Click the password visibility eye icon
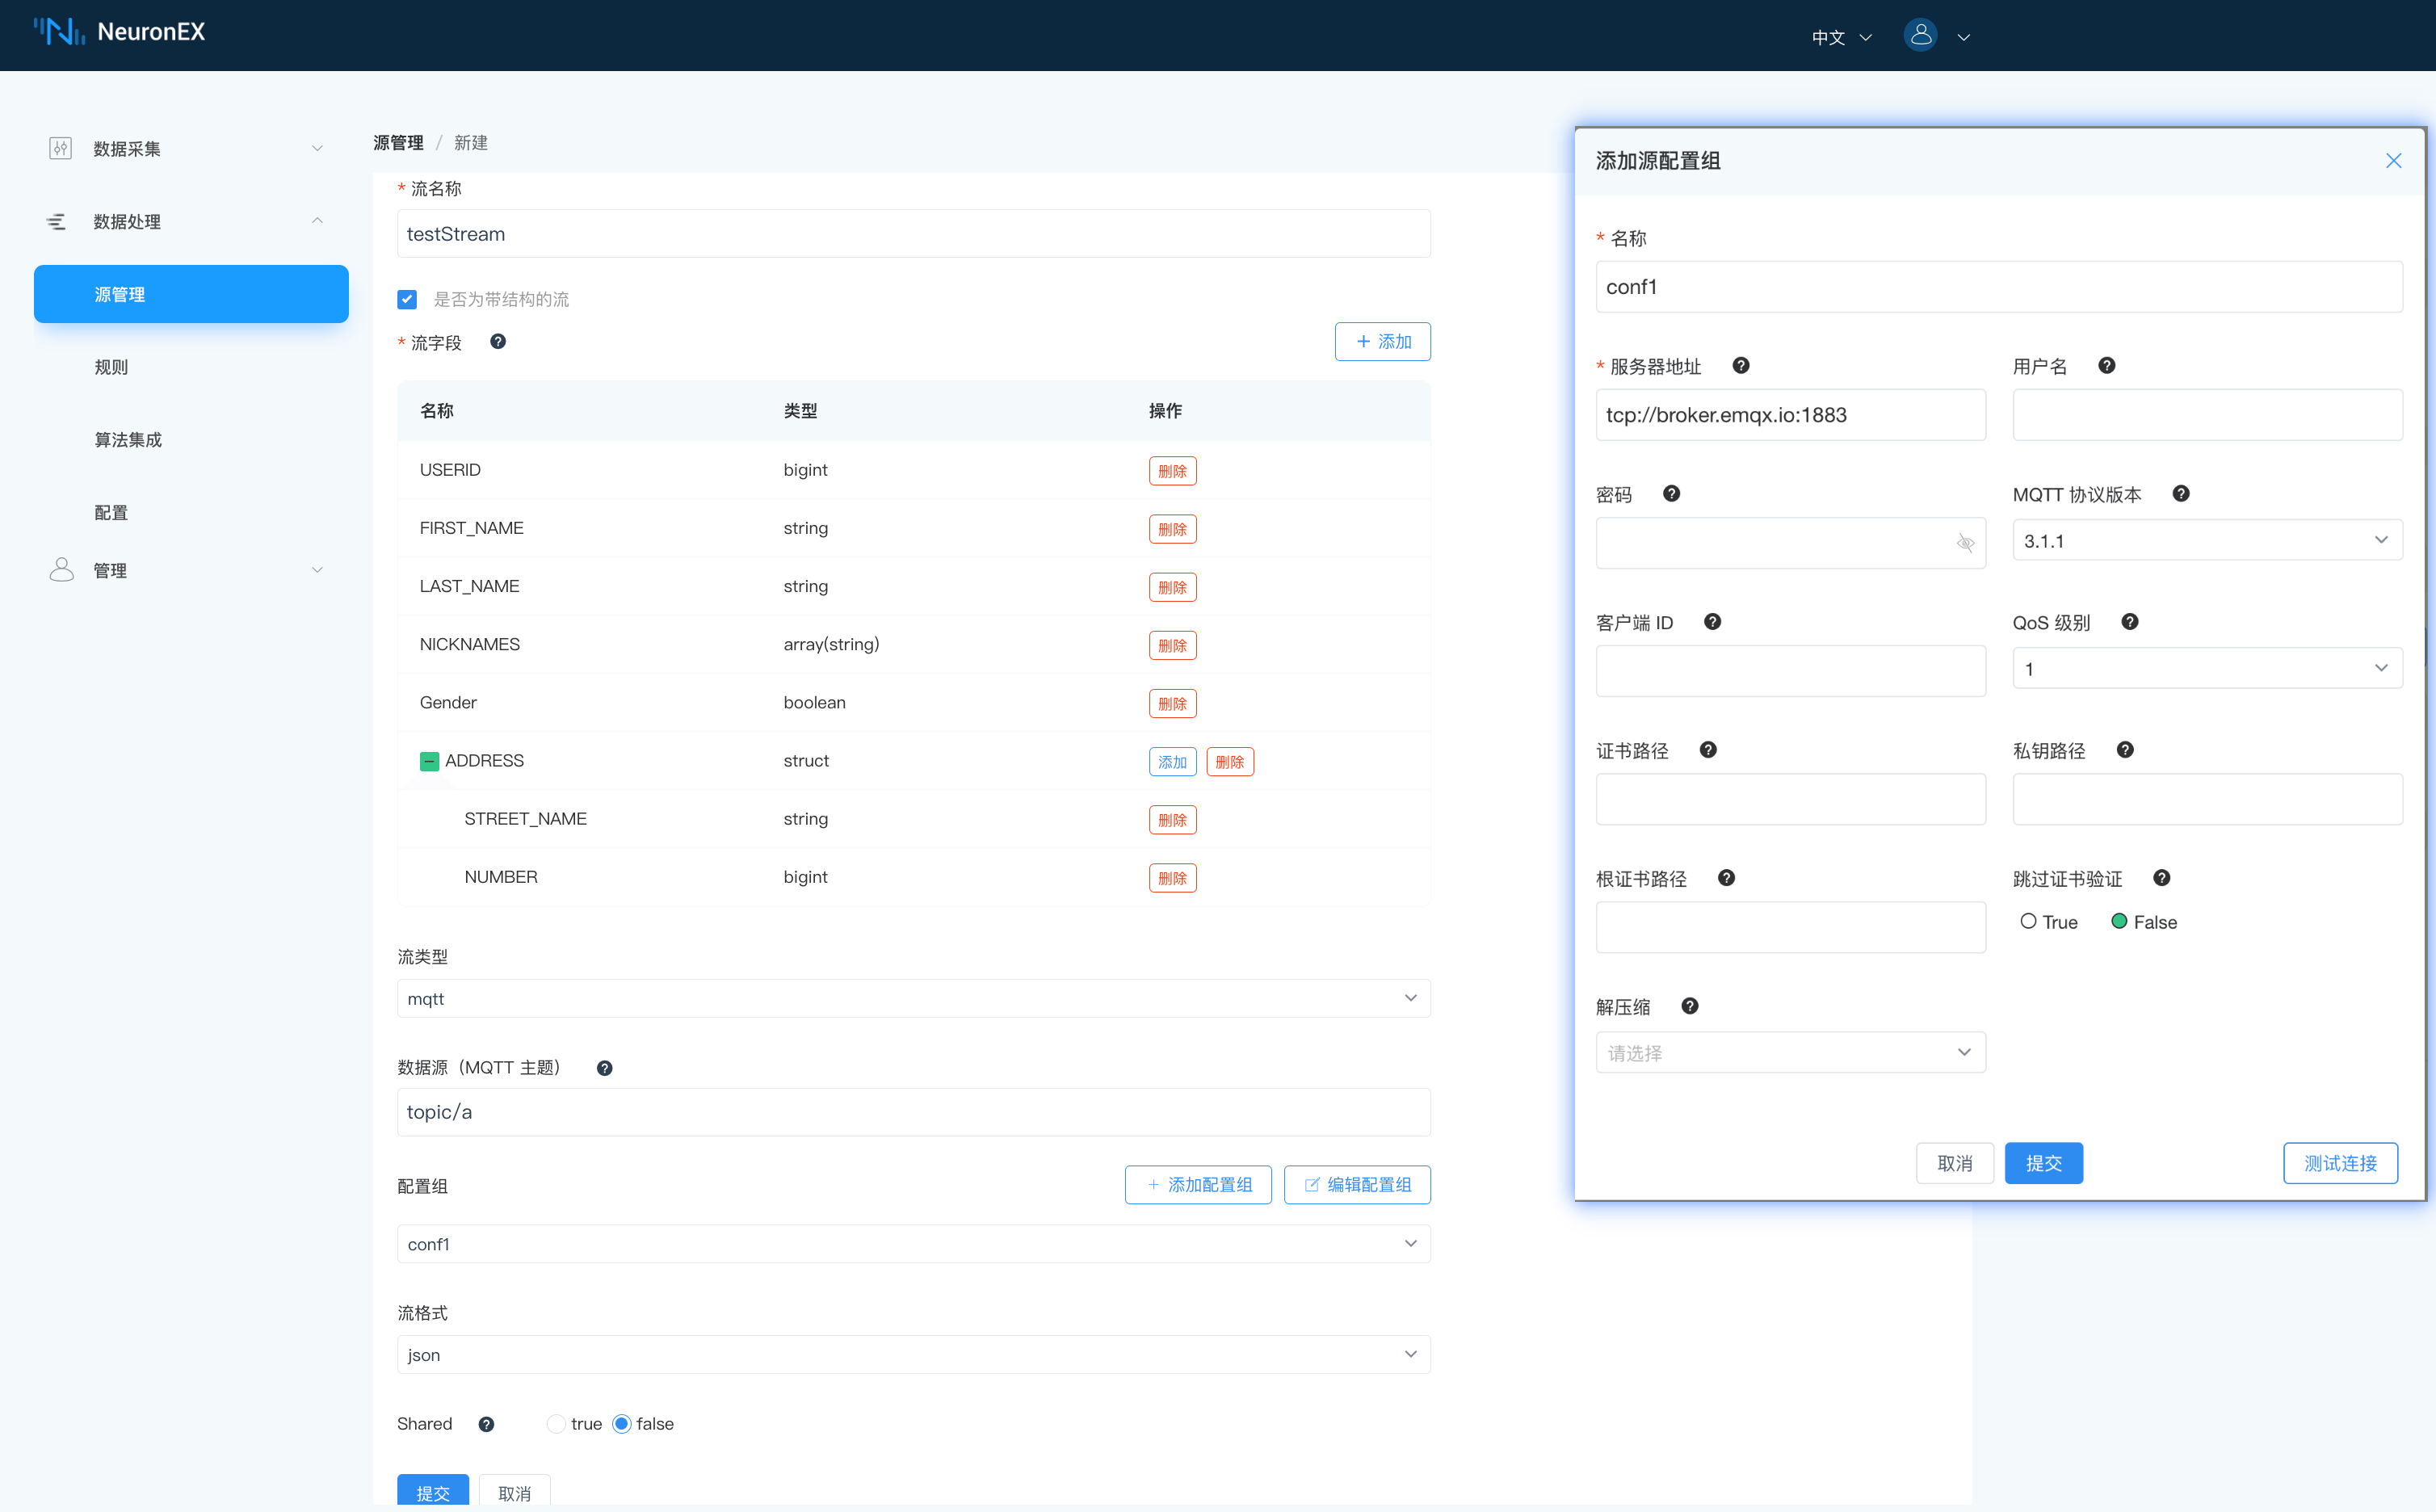This screenshot has height=1512, width=2436. click(x=1964, y=543)
